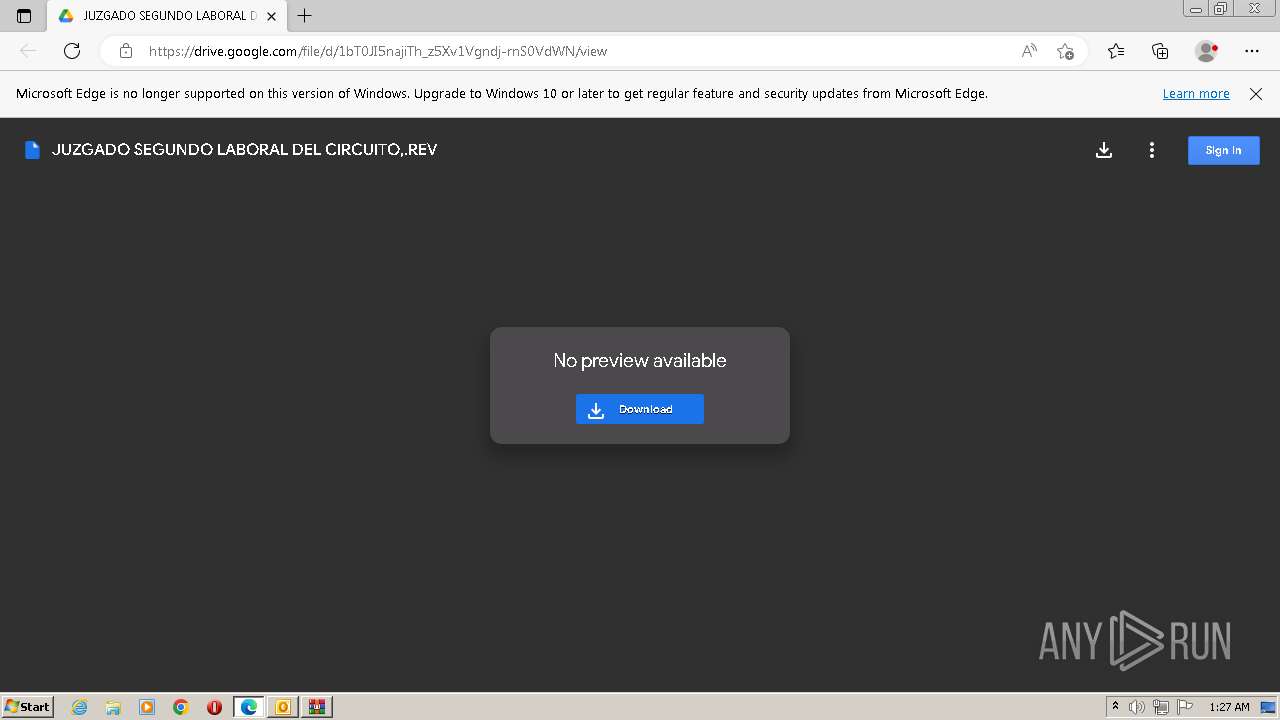Dismiss the Edge unsupported notification bar

1256,94
